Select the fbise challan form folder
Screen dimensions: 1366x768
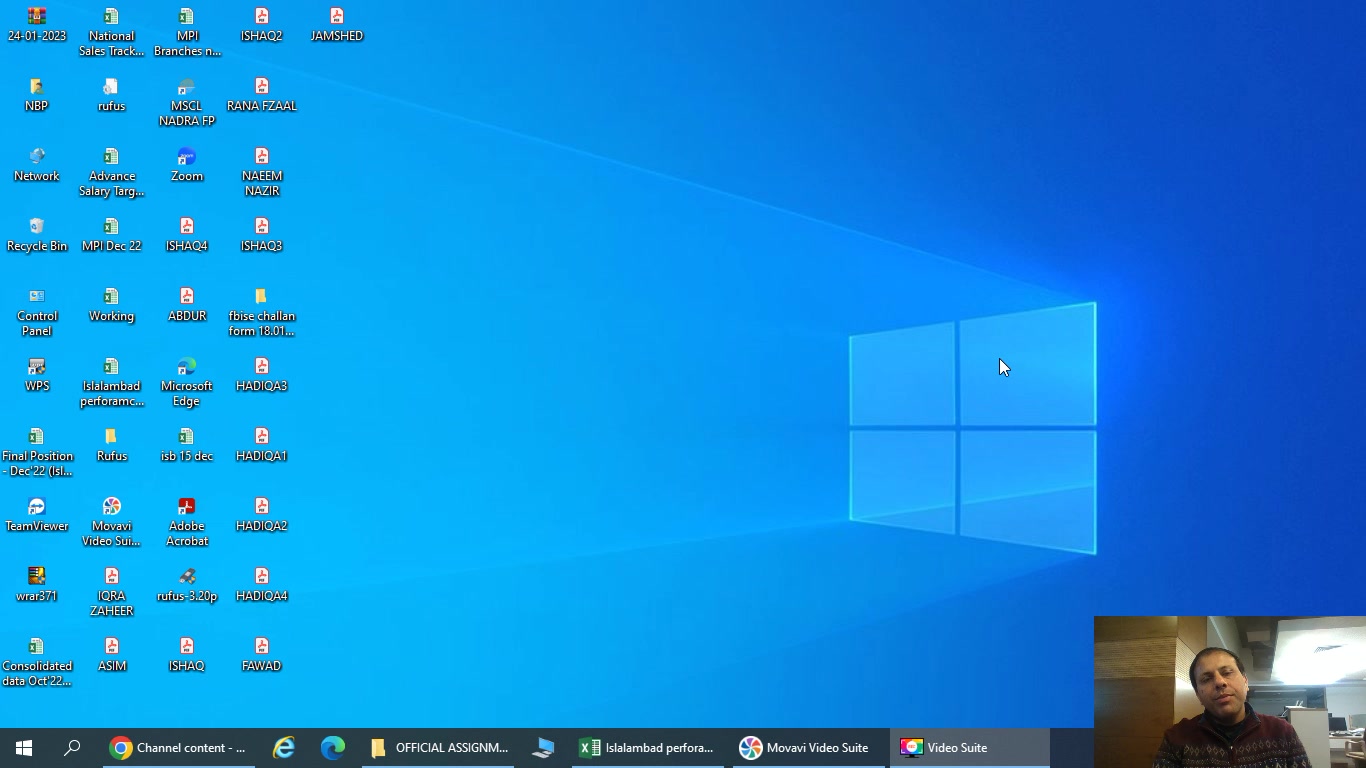pyautogui.click(x=262, y=312)
